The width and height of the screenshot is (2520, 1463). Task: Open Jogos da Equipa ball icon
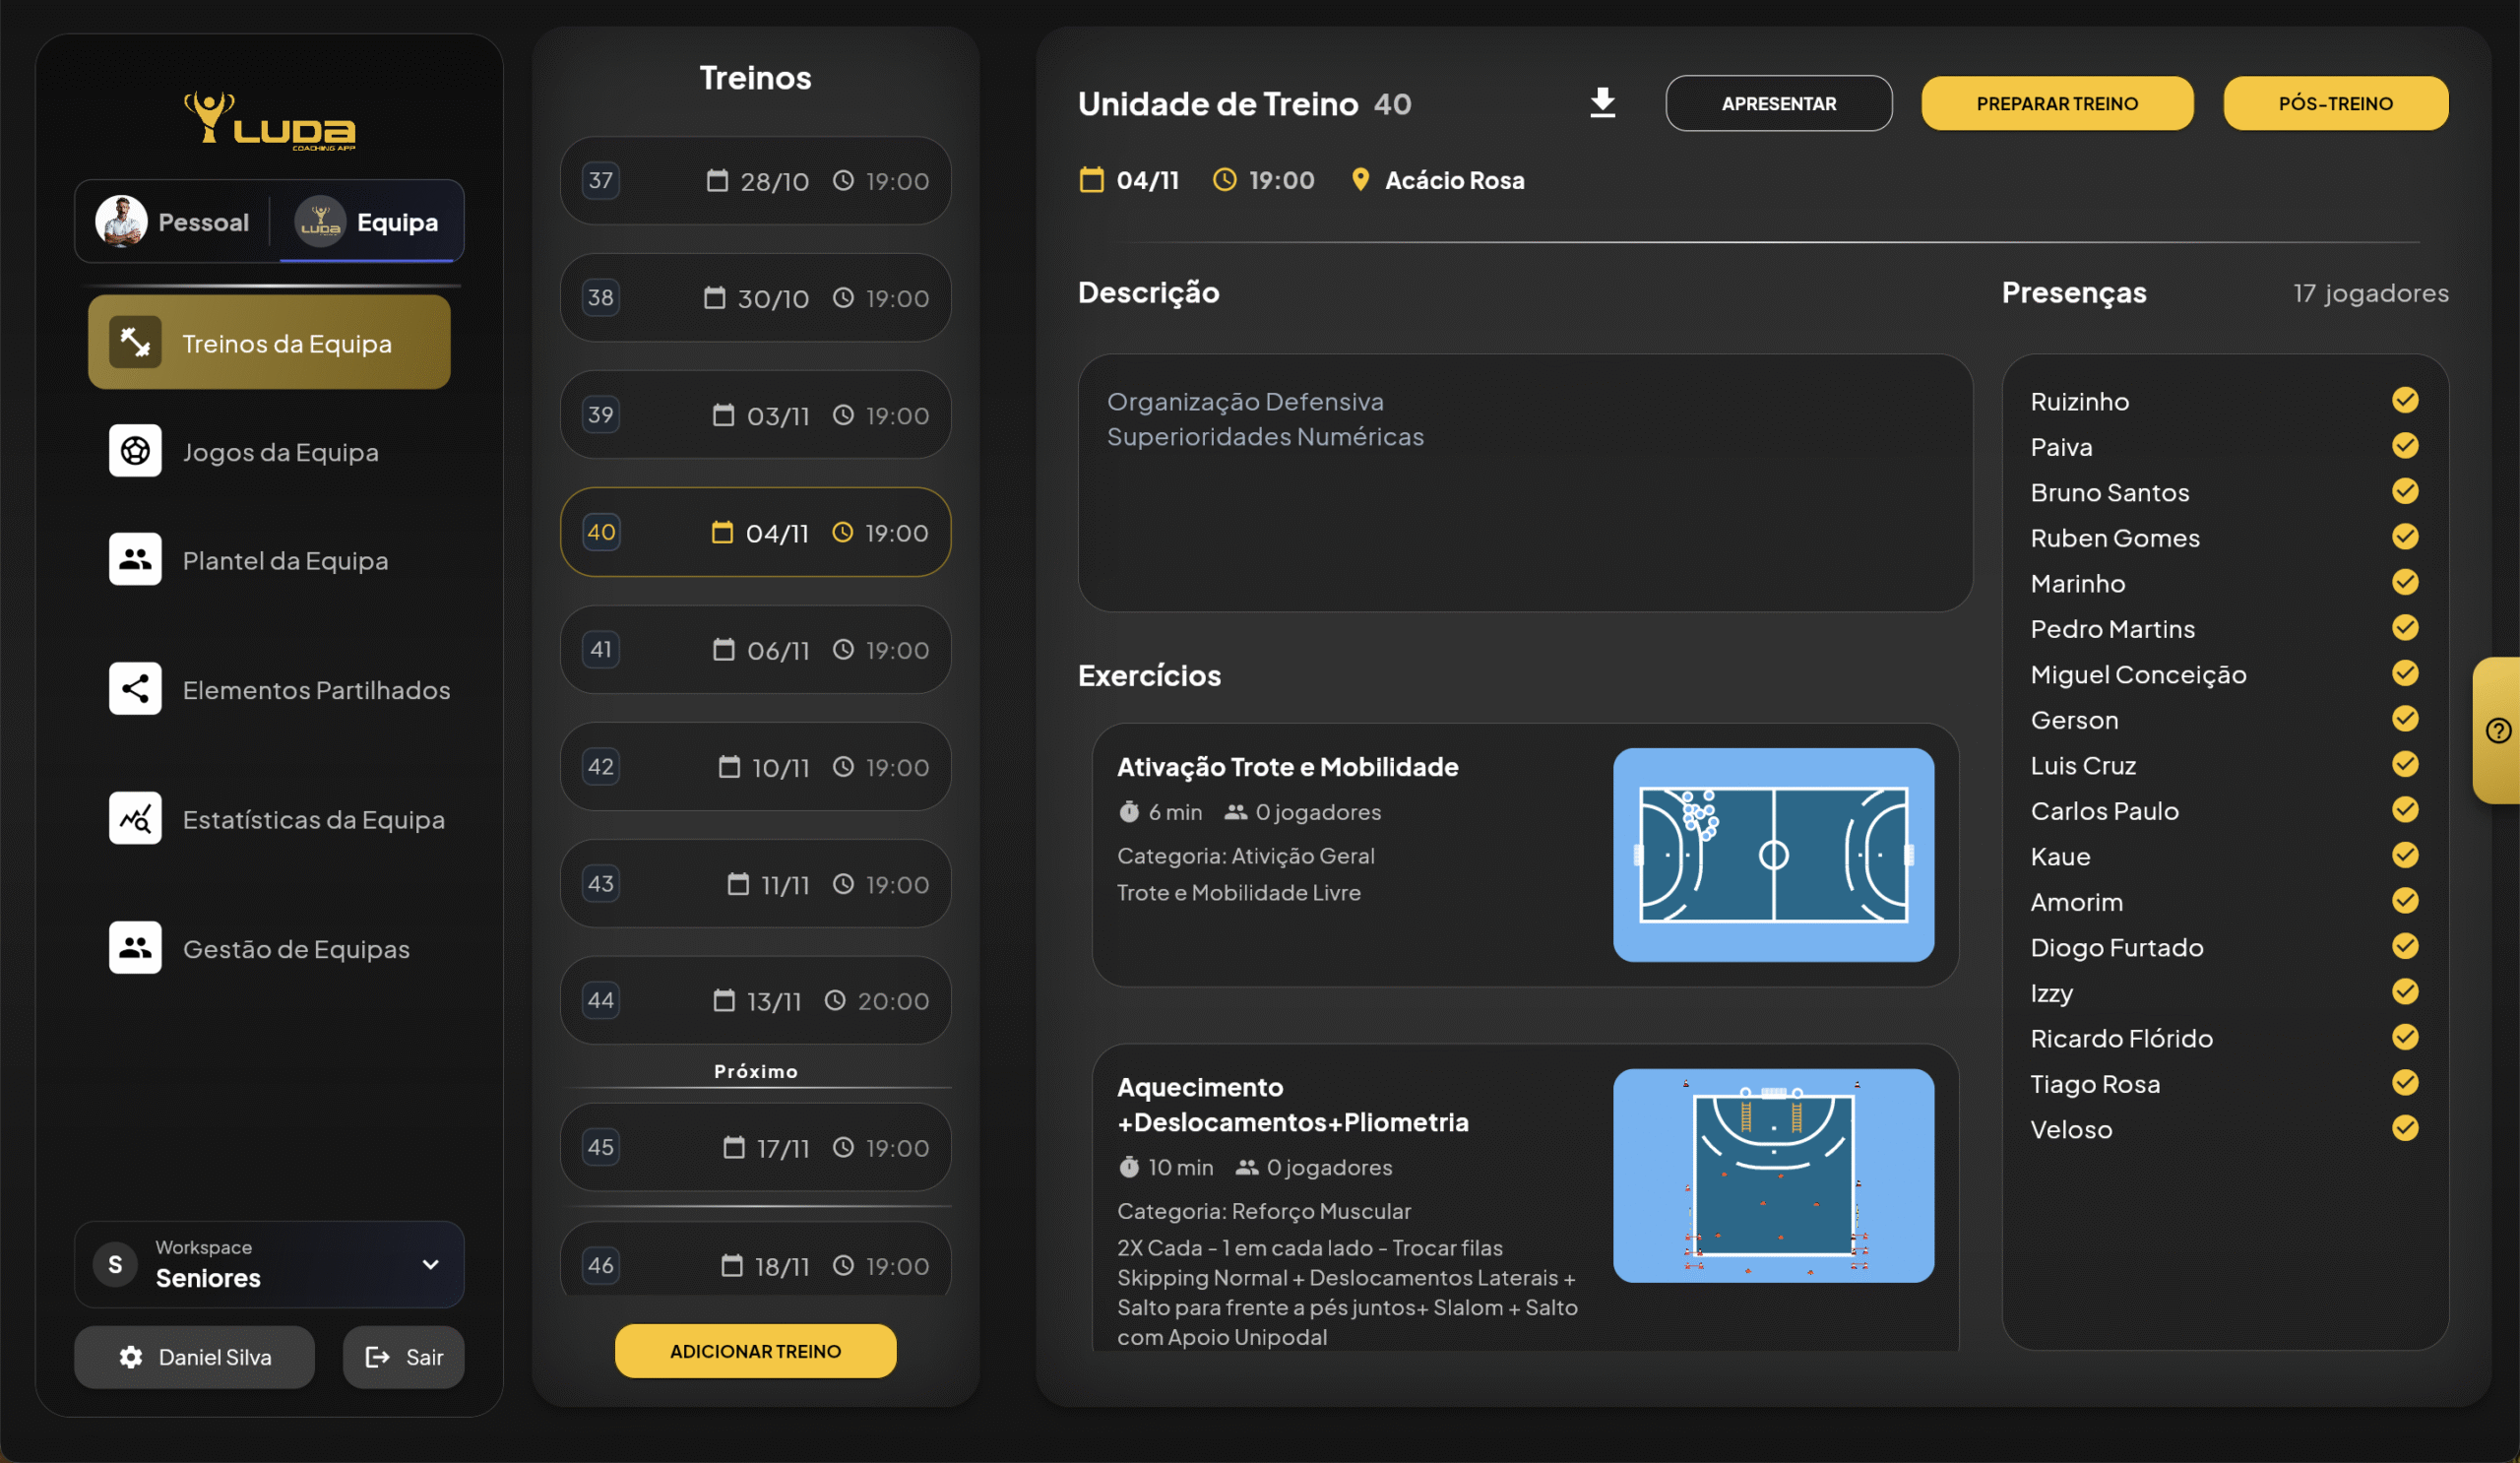pos(135,451)
